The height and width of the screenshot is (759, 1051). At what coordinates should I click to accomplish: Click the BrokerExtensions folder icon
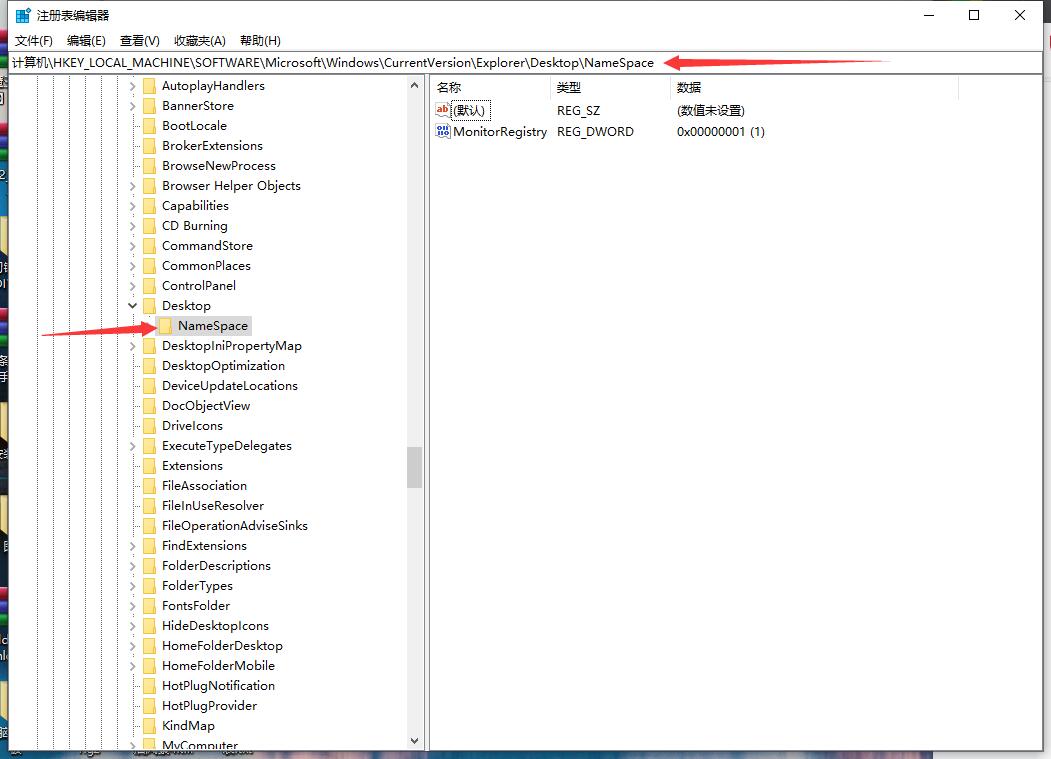tap(149, 146)
